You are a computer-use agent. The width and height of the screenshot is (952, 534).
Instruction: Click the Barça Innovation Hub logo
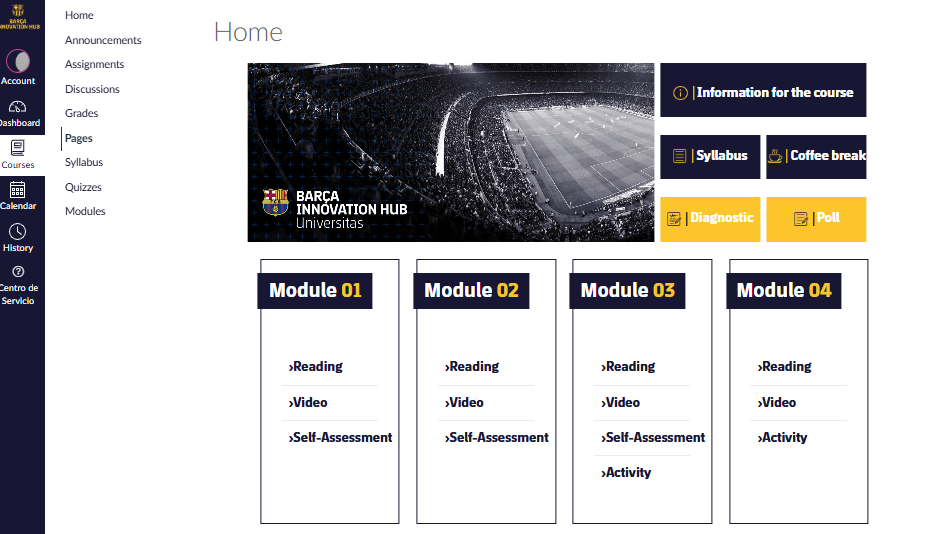pyautogui.click(x=18, y=16)
